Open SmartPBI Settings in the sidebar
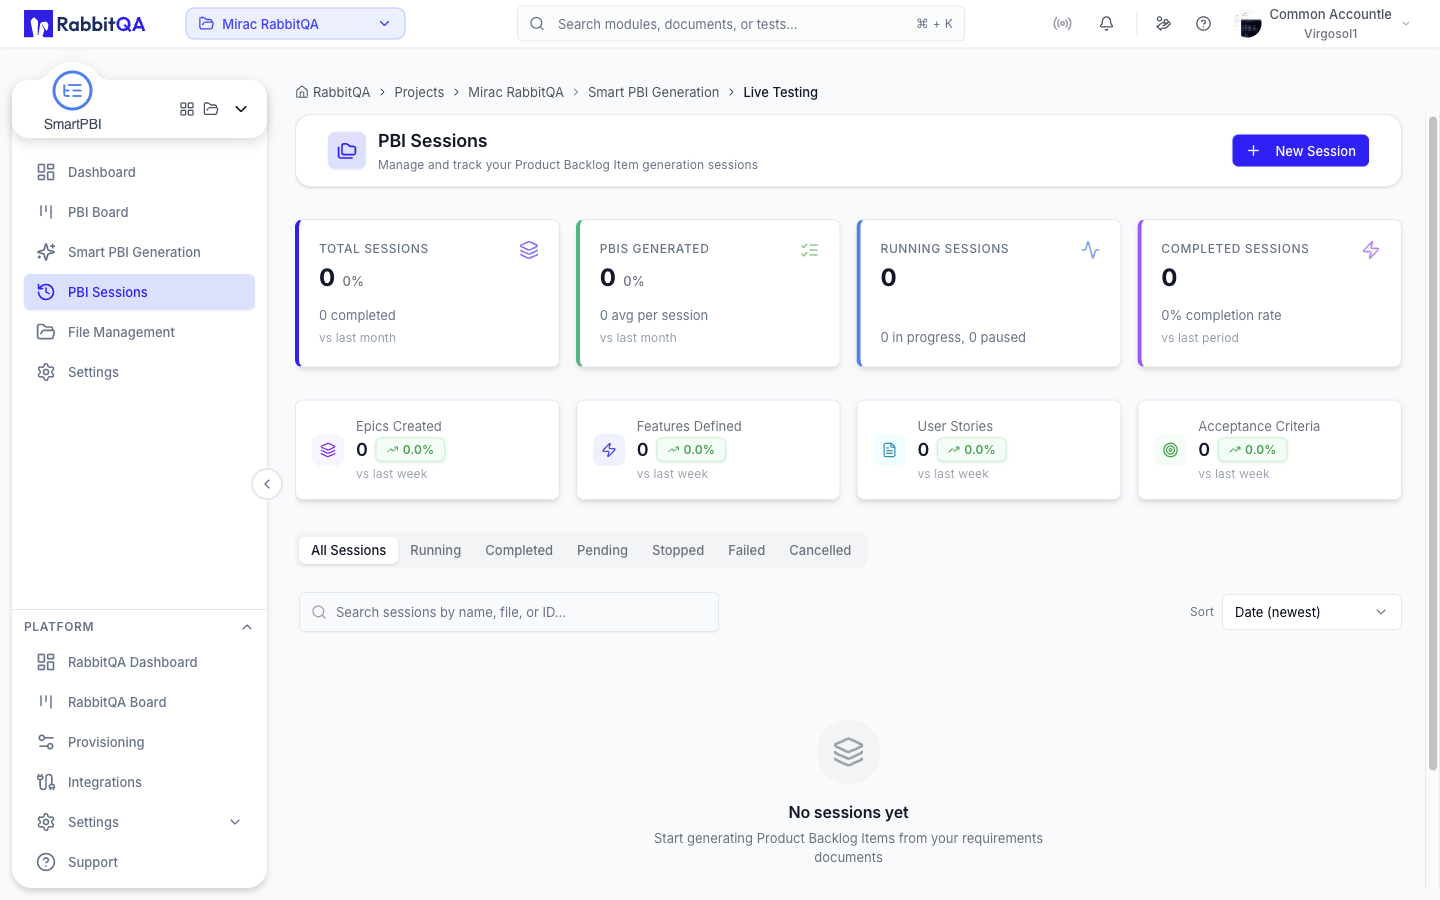Viewport: 1440px width, 900px height. [x=139, y=372]
